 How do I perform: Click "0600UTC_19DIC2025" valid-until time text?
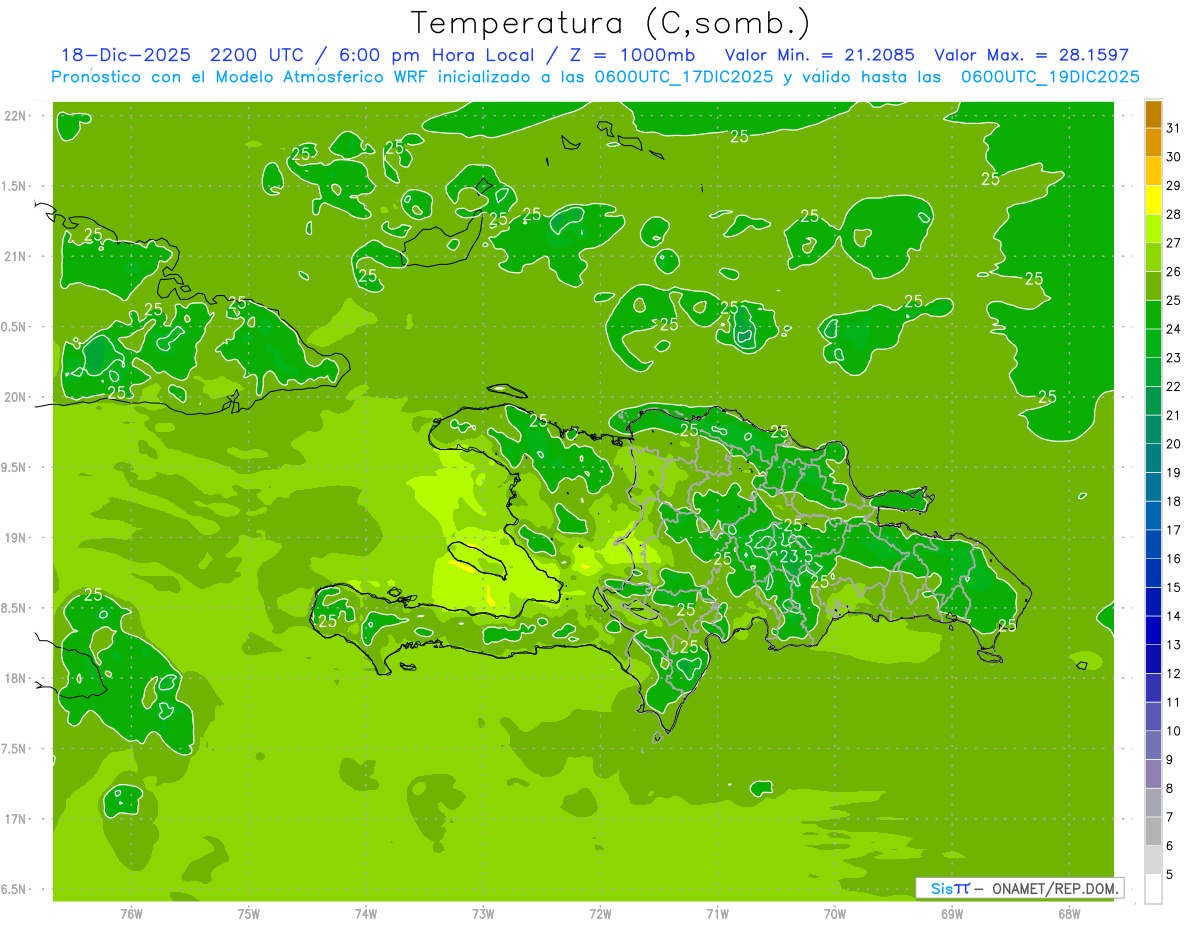tap(1050, 77)
